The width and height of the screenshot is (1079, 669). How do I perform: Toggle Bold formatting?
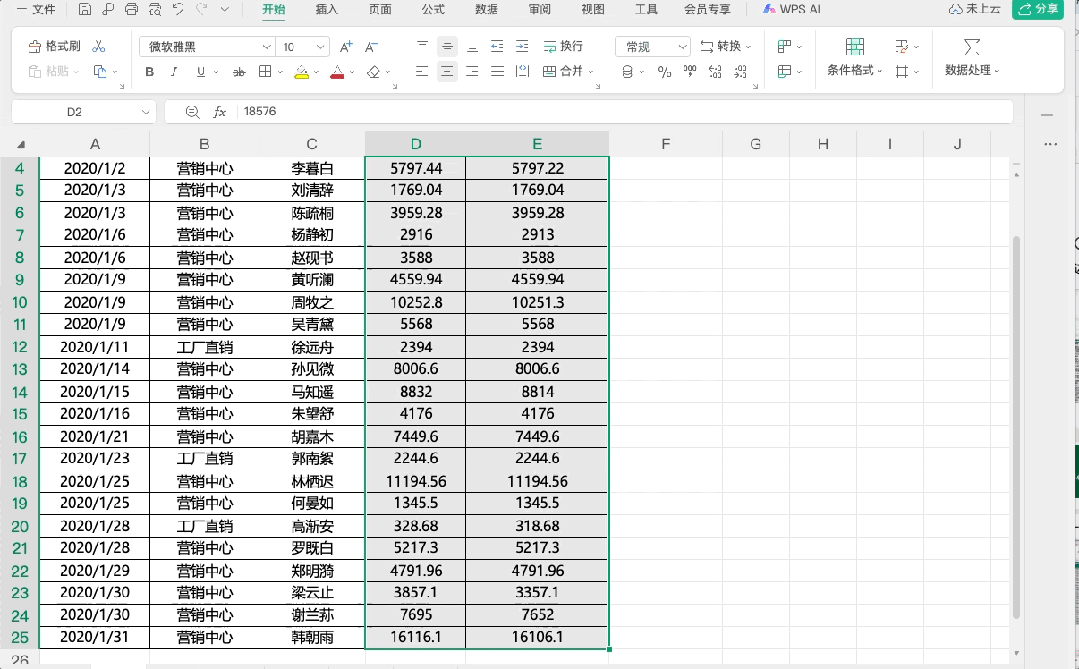(149, 72)
